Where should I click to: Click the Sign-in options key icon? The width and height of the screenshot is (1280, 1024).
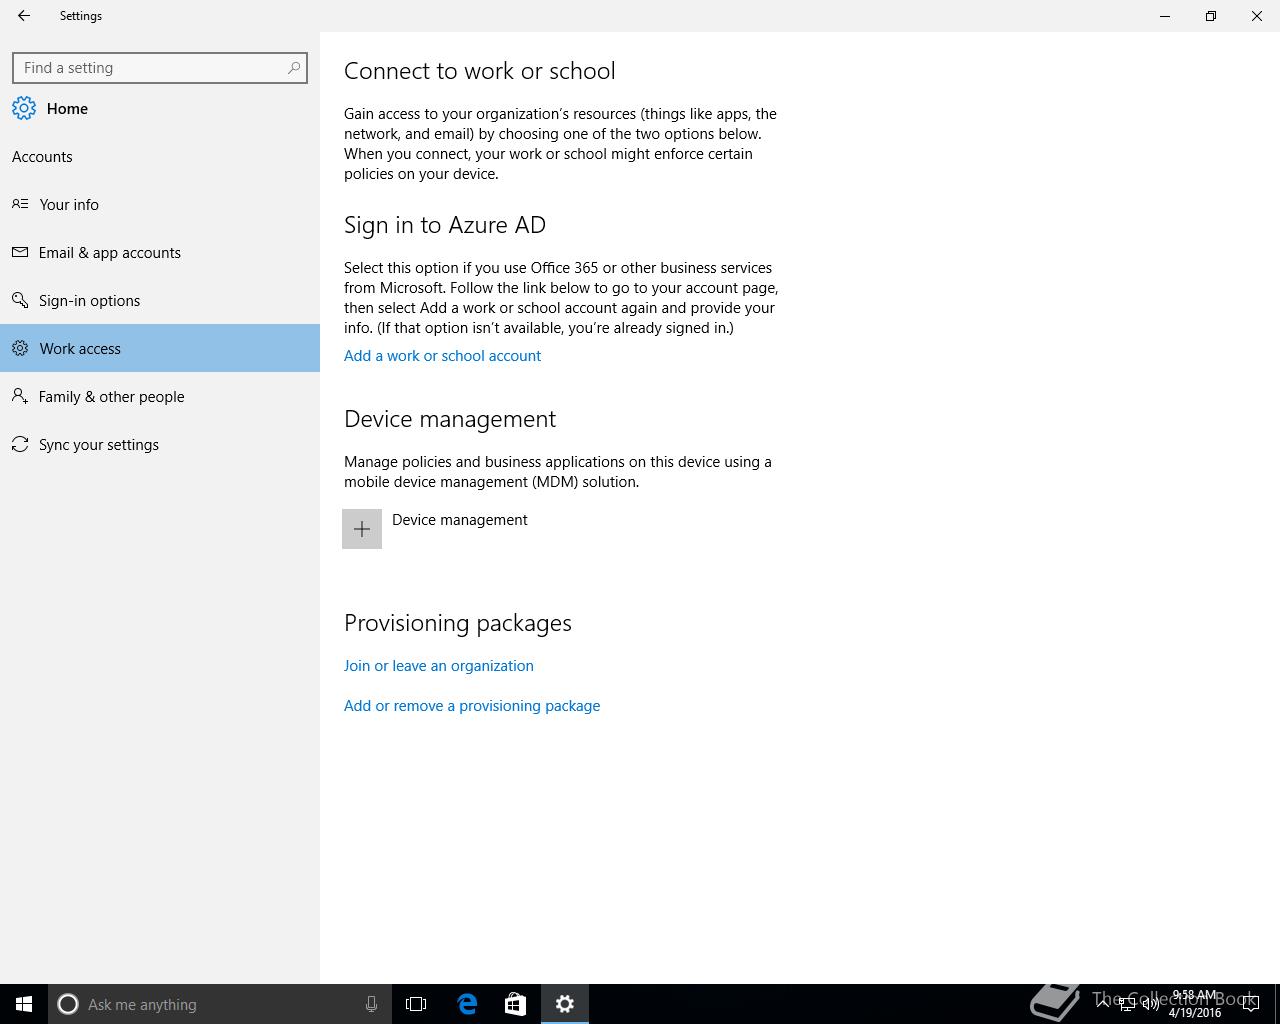click(20, 300)
